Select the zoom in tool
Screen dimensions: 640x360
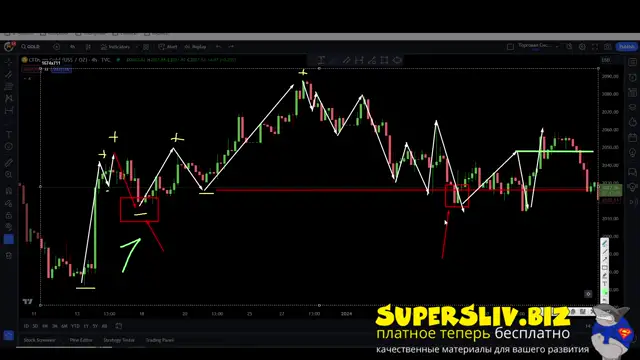pyautogui.click(x=9, y=175)
